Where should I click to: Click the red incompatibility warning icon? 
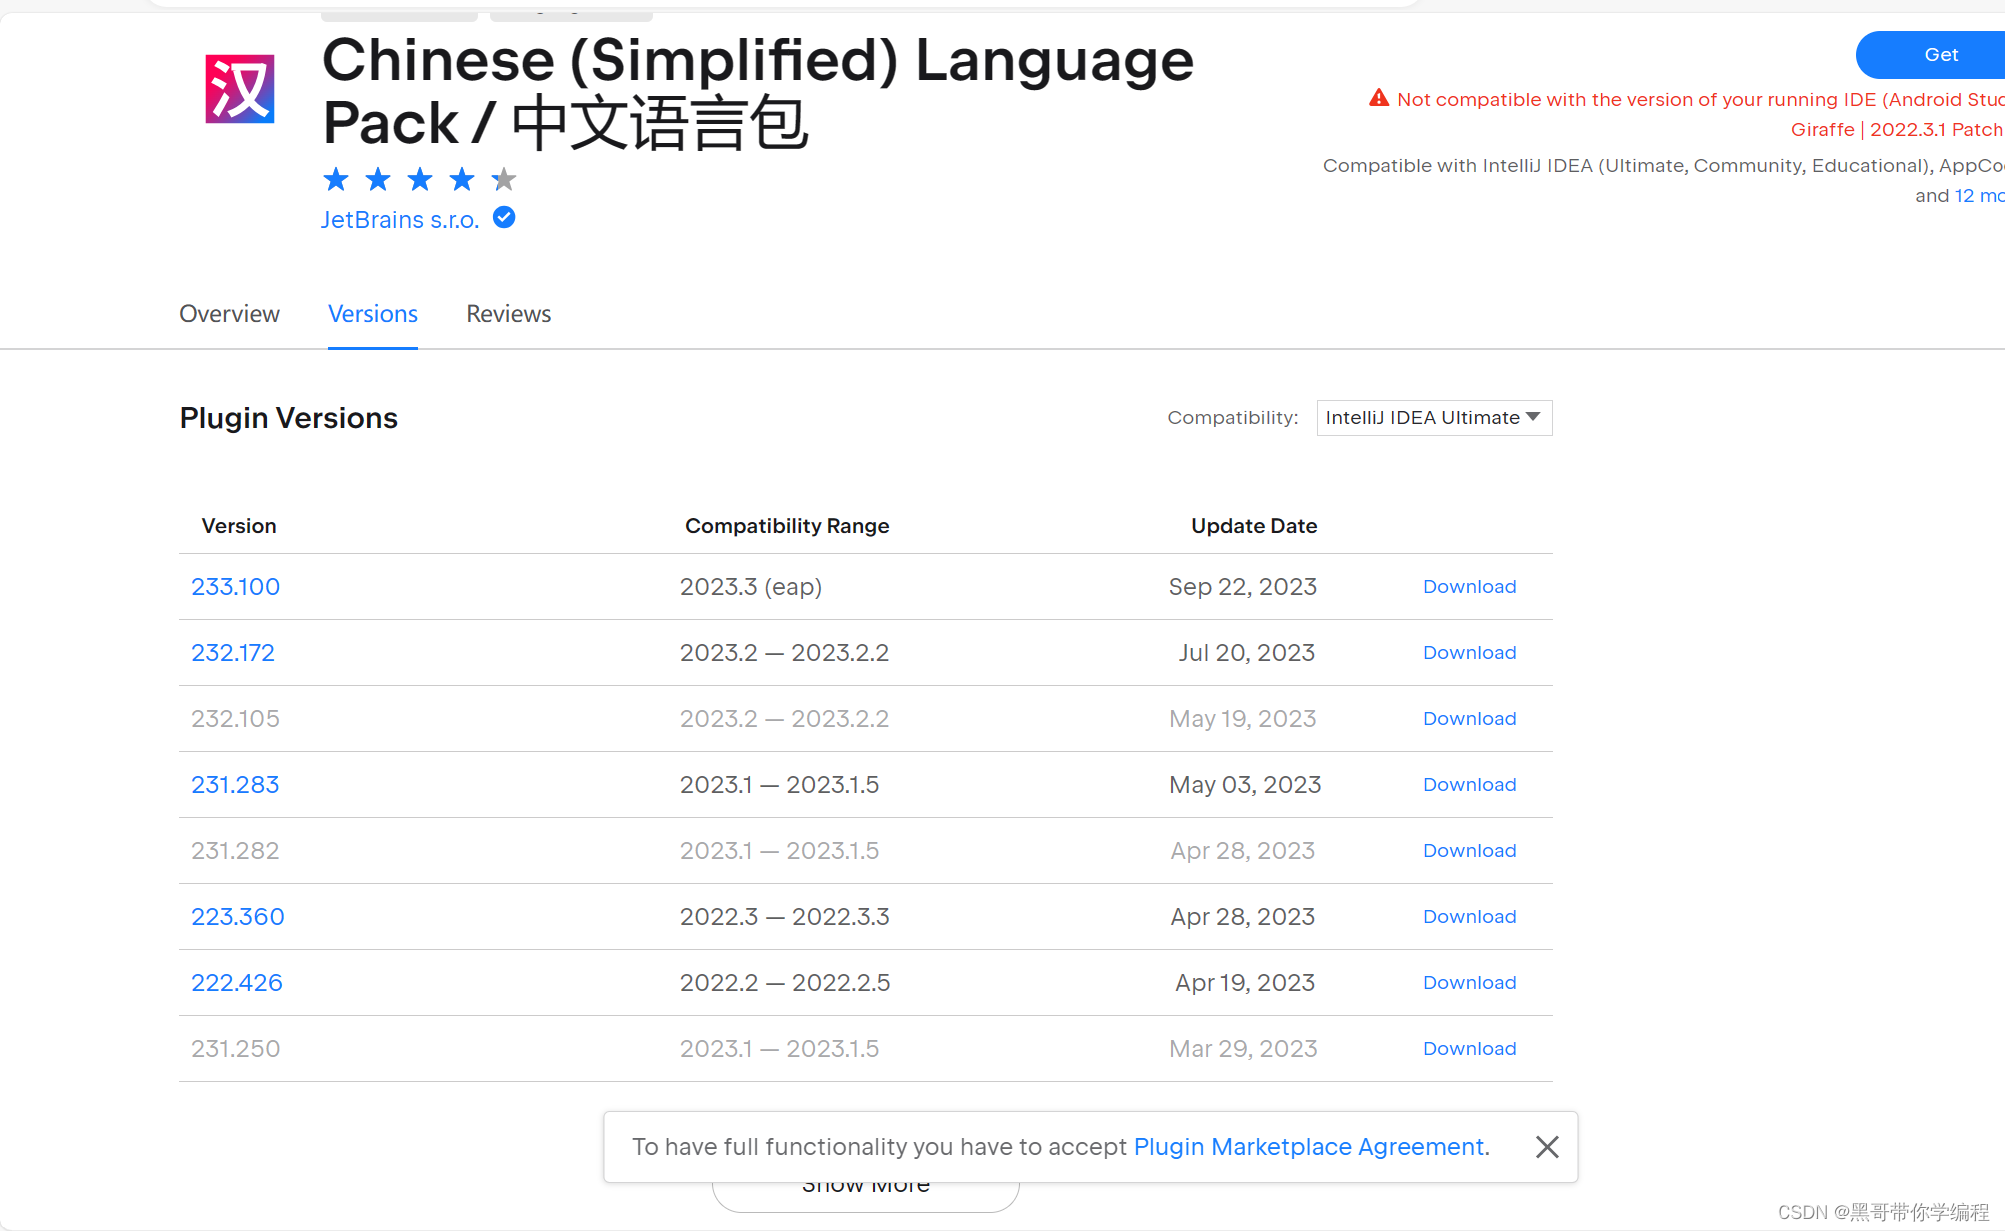point(1379,98)
